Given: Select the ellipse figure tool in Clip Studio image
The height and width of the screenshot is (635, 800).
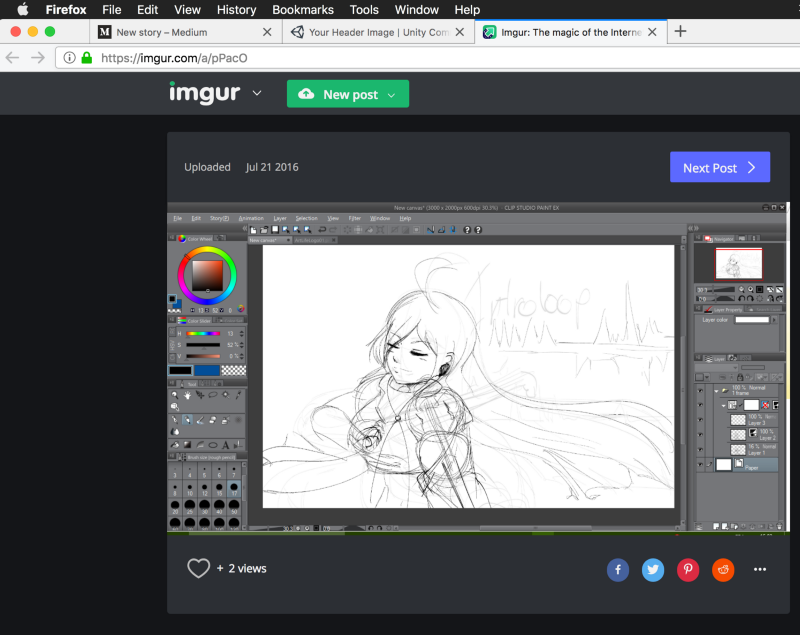Looking at the screenshot, I should click(x=213, y=445).
